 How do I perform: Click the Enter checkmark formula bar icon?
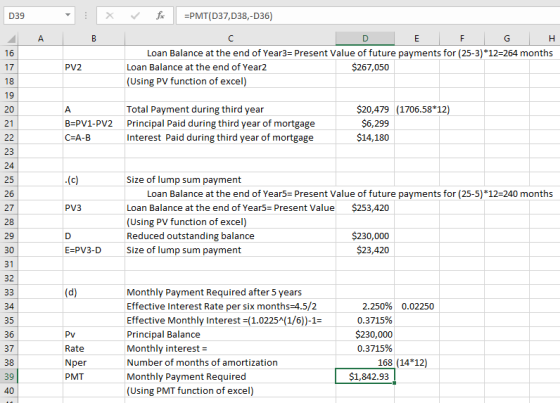click(x=135, y=16)
